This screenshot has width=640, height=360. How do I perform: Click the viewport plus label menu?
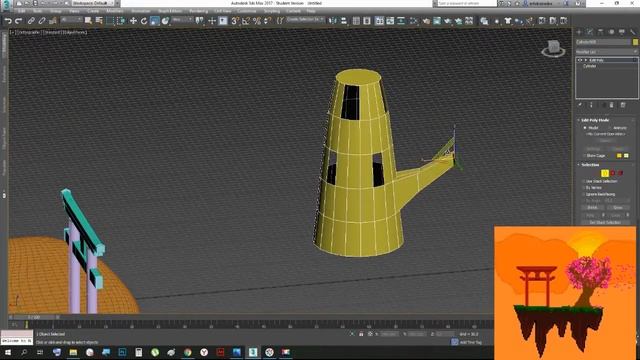point(12,32)
